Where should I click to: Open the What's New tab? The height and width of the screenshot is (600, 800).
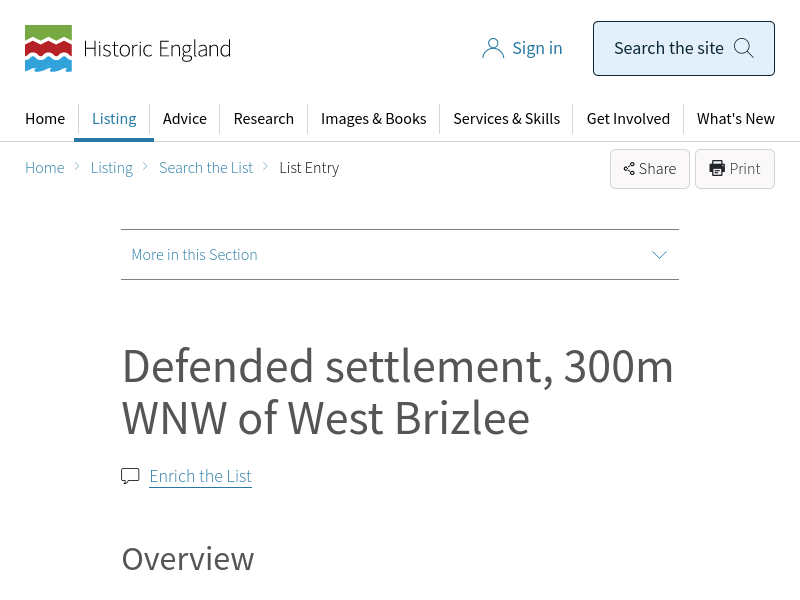point(736,119)
